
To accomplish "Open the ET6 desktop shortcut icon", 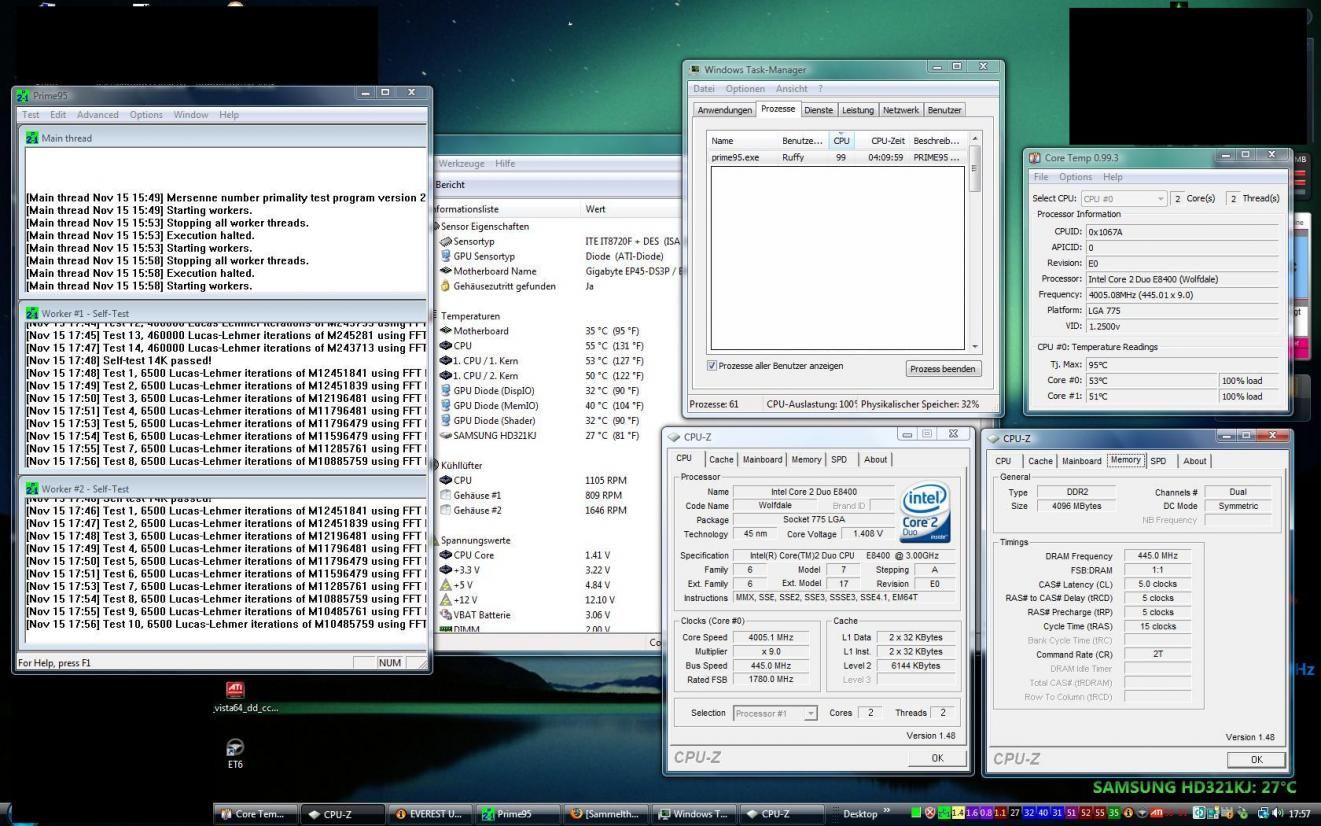I will coord(236,748).
